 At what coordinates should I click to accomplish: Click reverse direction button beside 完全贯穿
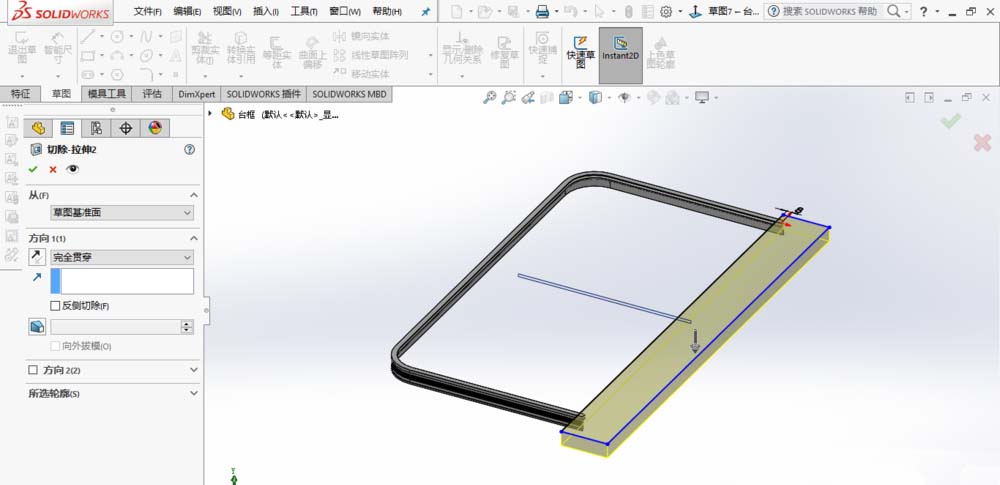click(x=37, y=257)
